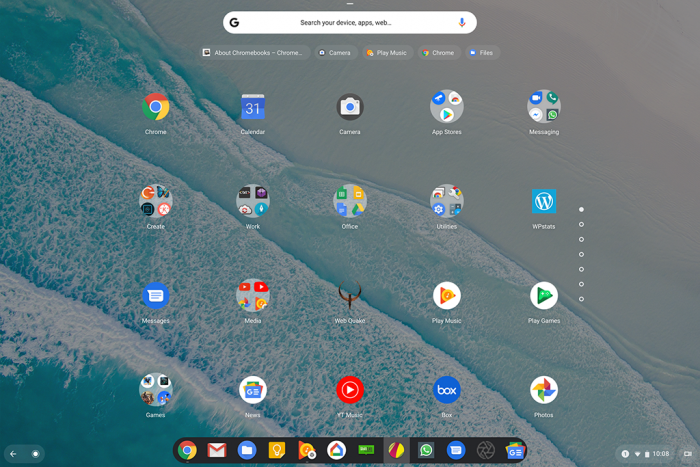Start voice search with the microphone icon

pyautogui.click(x=462, y=22)
